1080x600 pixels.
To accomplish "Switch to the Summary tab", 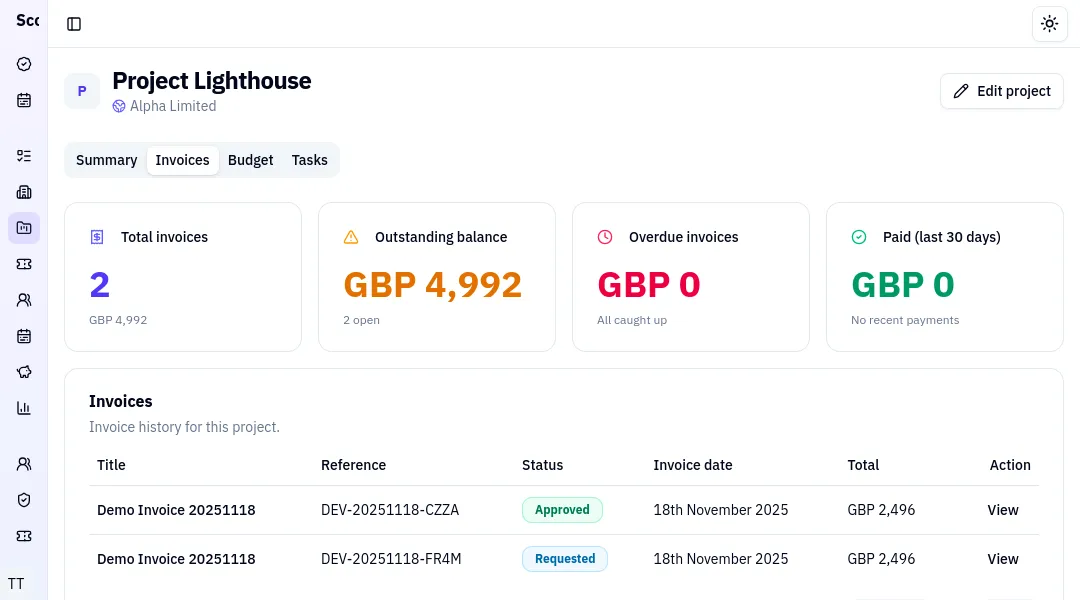I will tap(106, 160).
